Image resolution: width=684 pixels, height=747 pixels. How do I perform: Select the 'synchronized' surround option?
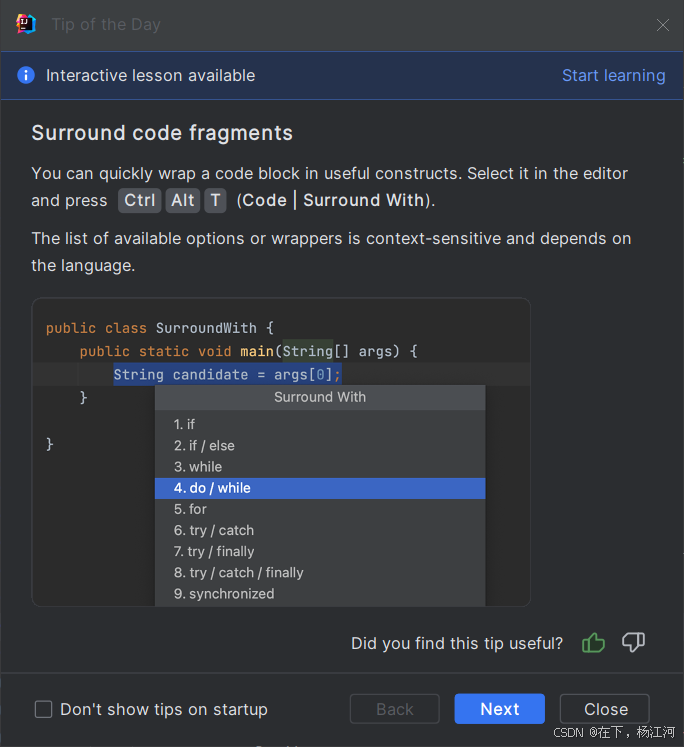(320, 594)
